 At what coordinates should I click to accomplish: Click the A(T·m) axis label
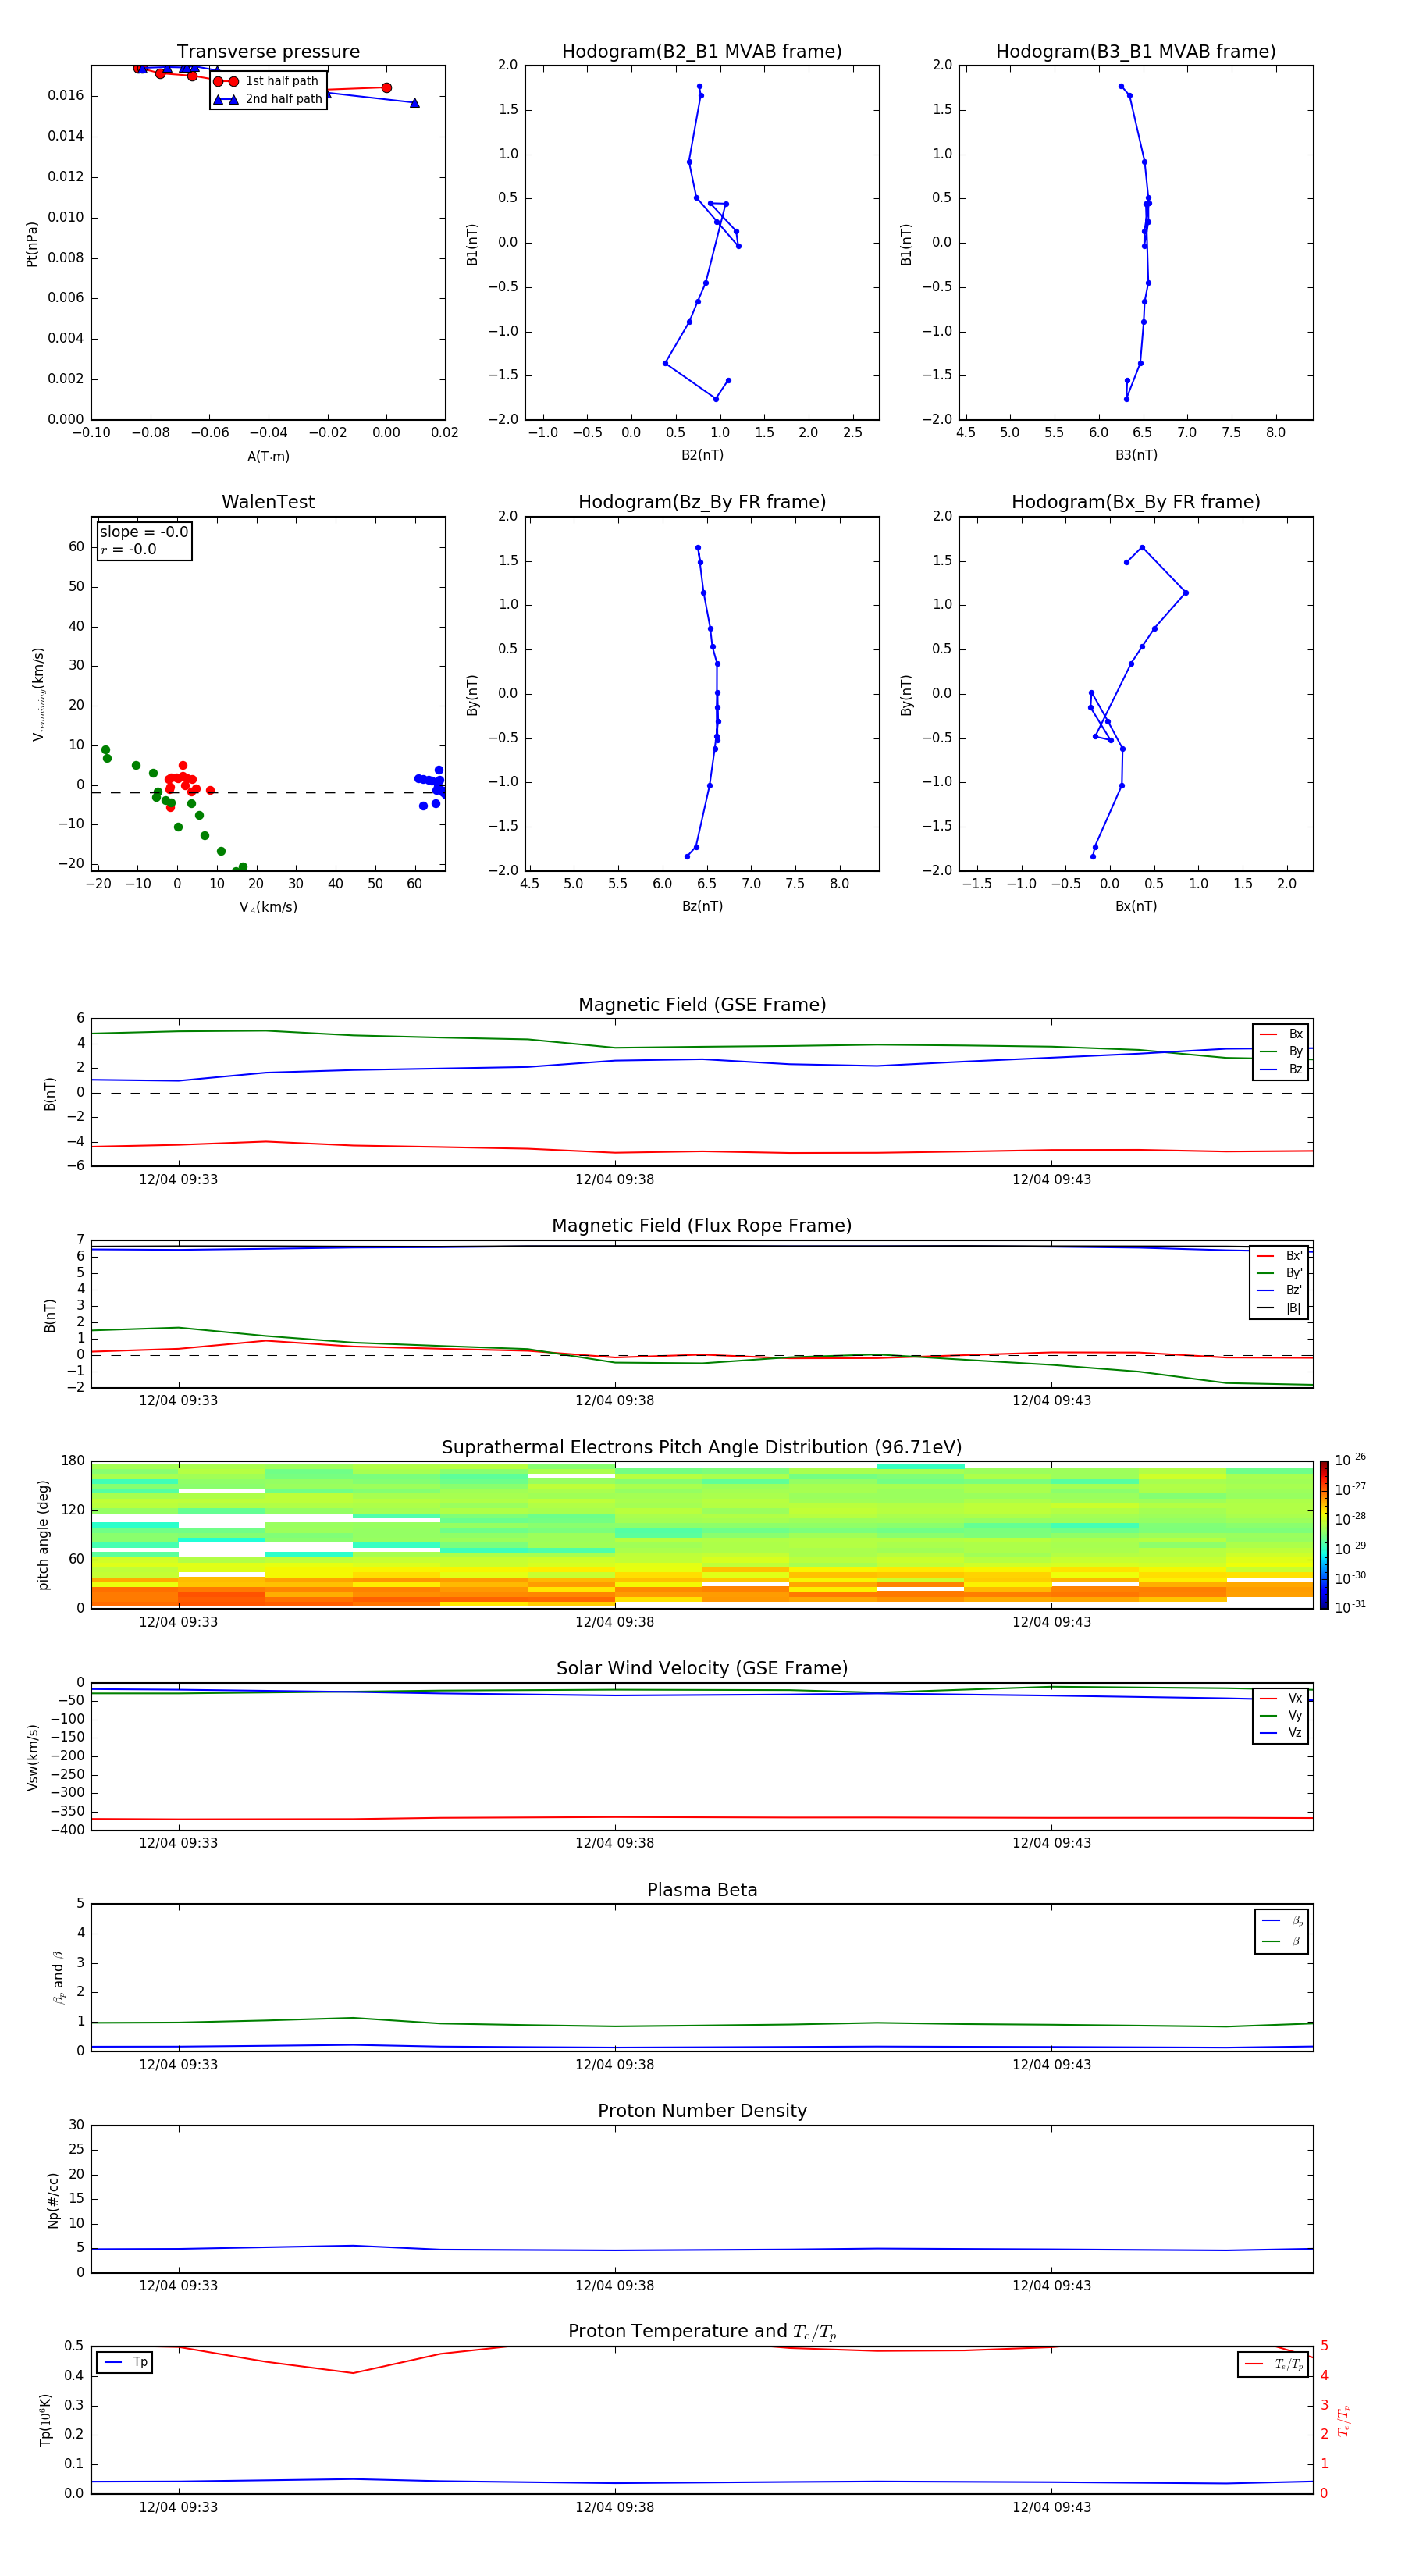tap(268, 456)
